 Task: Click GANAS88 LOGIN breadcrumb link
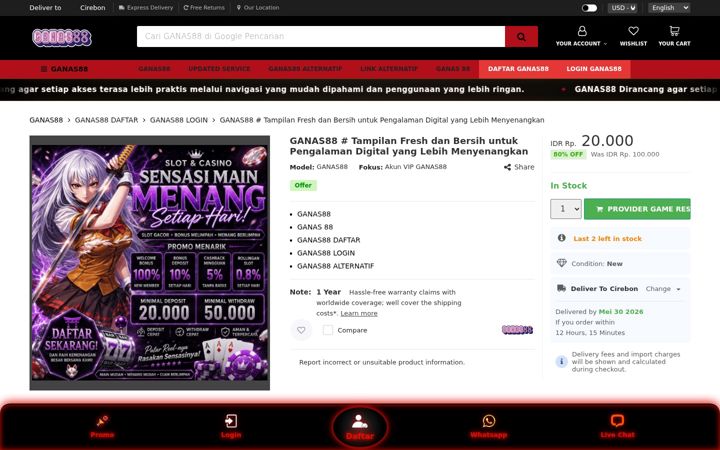point(179,120)
